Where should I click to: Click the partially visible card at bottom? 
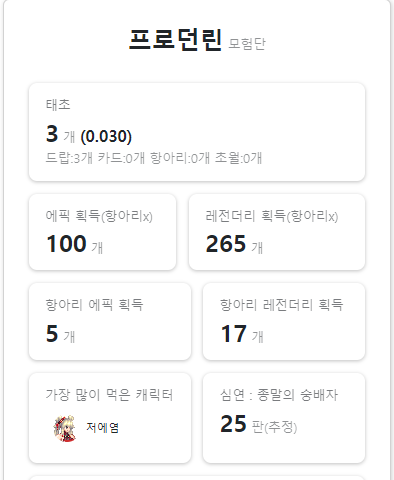coord(197,478)
